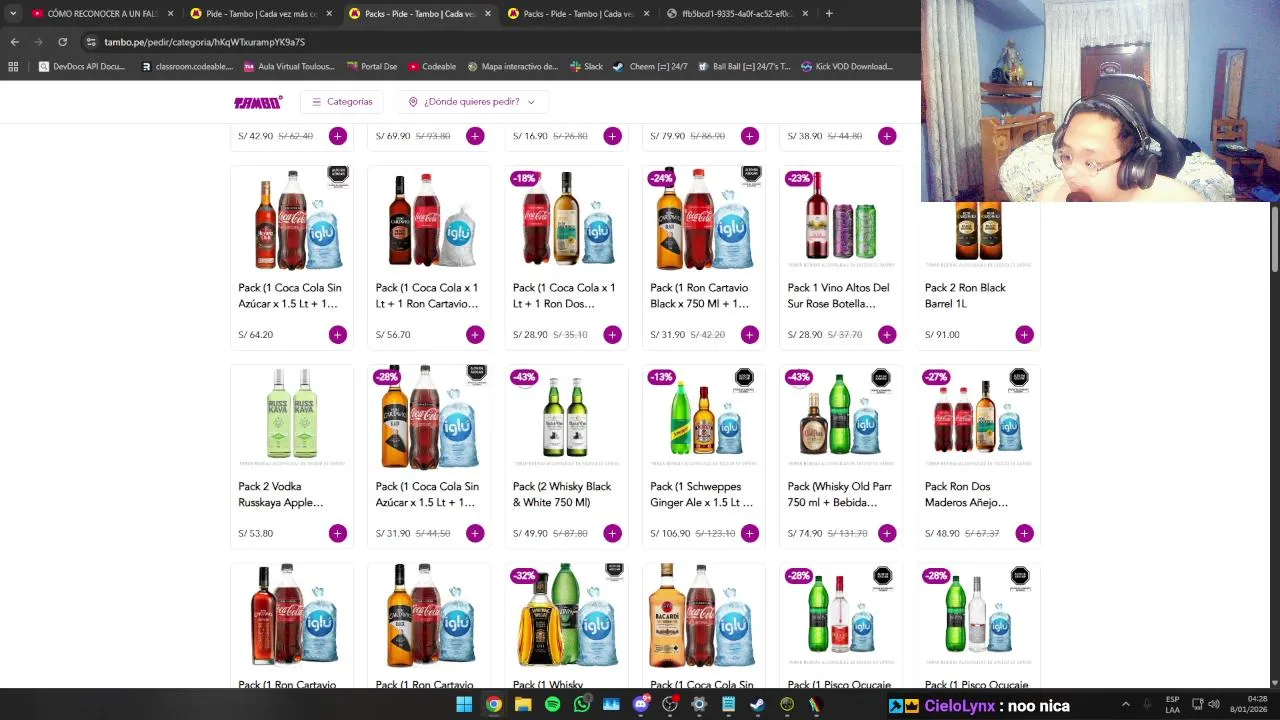Open Mapa interactivo de... bookmark
Viewport: 1280px width, 720px height.
click(x=512, y=67)
